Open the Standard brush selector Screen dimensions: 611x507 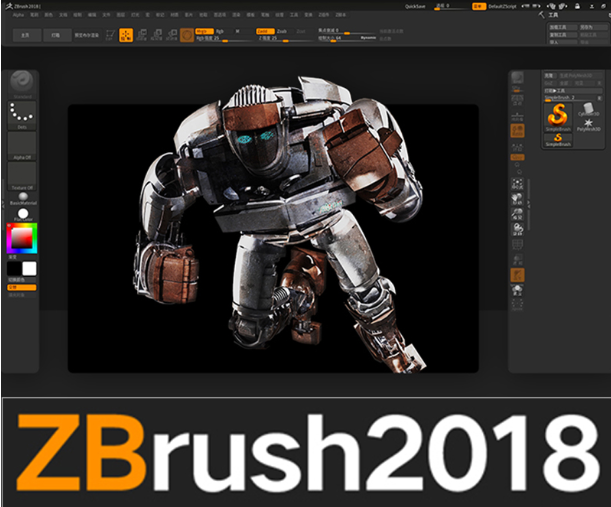coord(22,85)
